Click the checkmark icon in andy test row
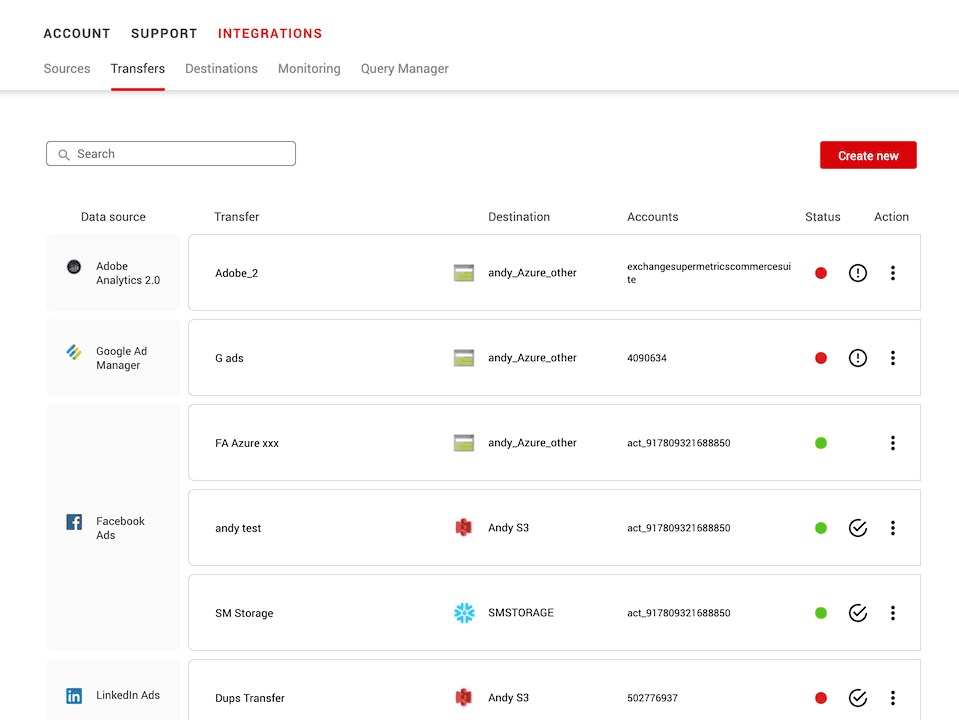This screenshot has width=959, height=720. click(857, 528)
